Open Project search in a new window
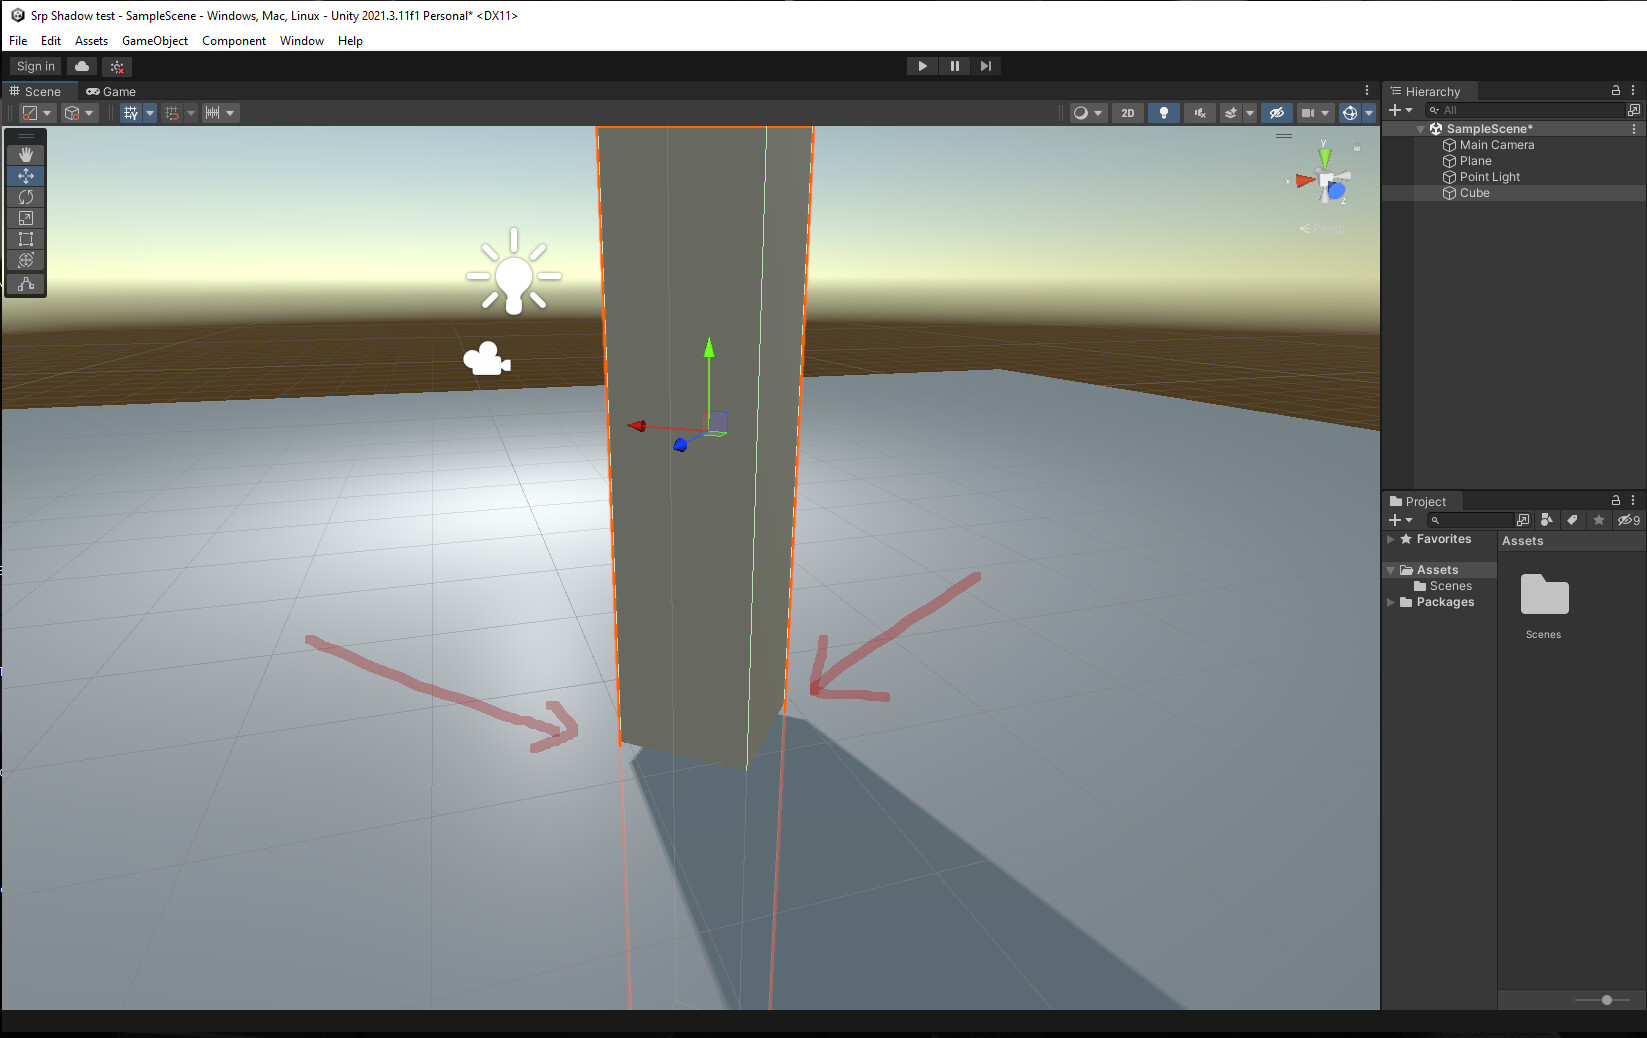 (1523, 520)
